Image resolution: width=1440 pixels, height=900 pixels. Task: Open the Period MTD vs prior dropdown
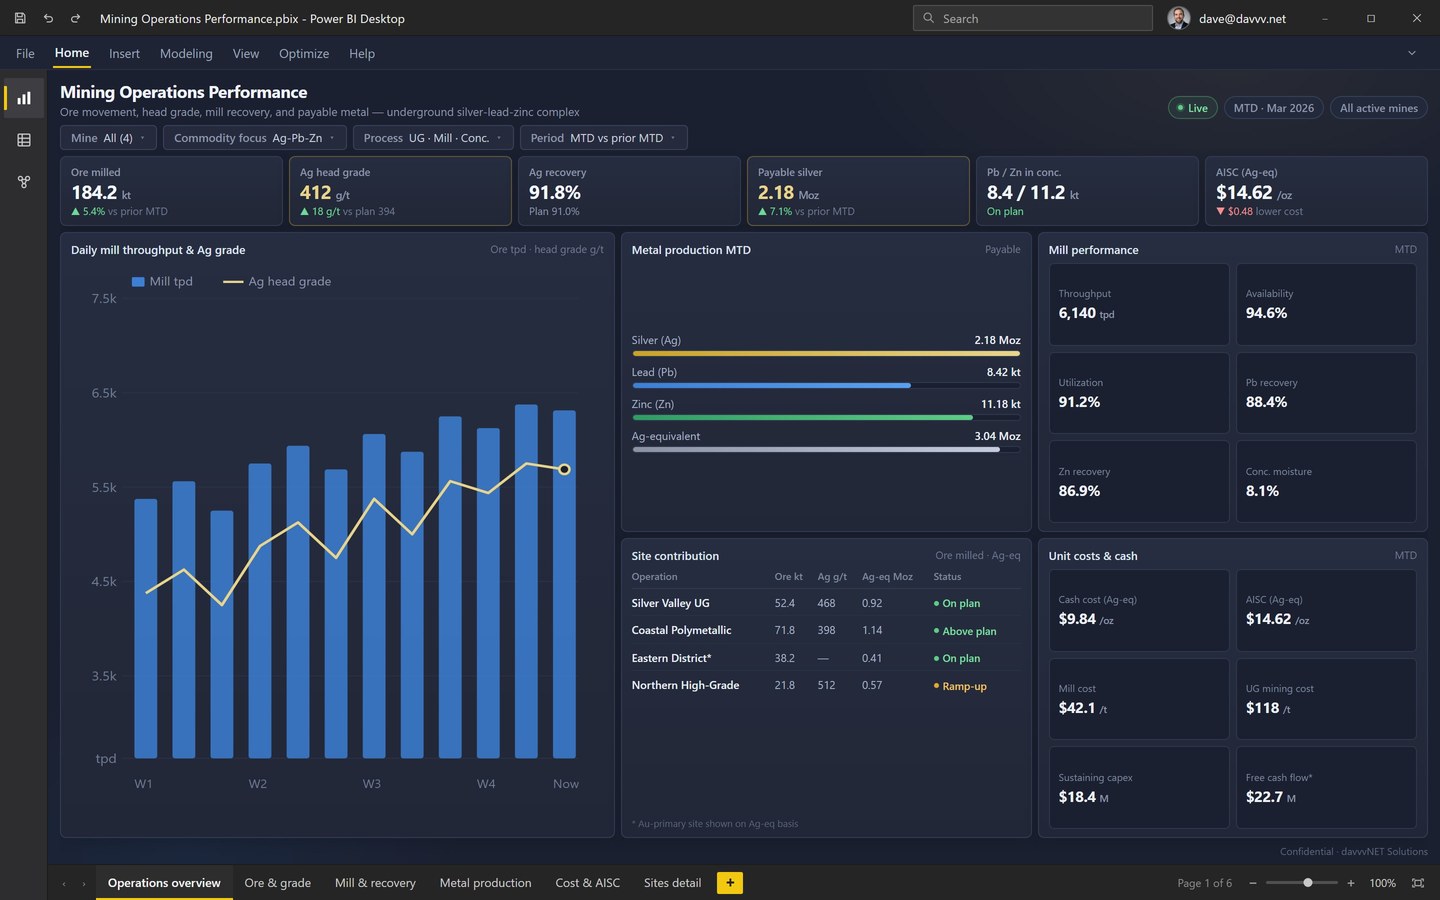pyautogui.click(x=604, y=138)
